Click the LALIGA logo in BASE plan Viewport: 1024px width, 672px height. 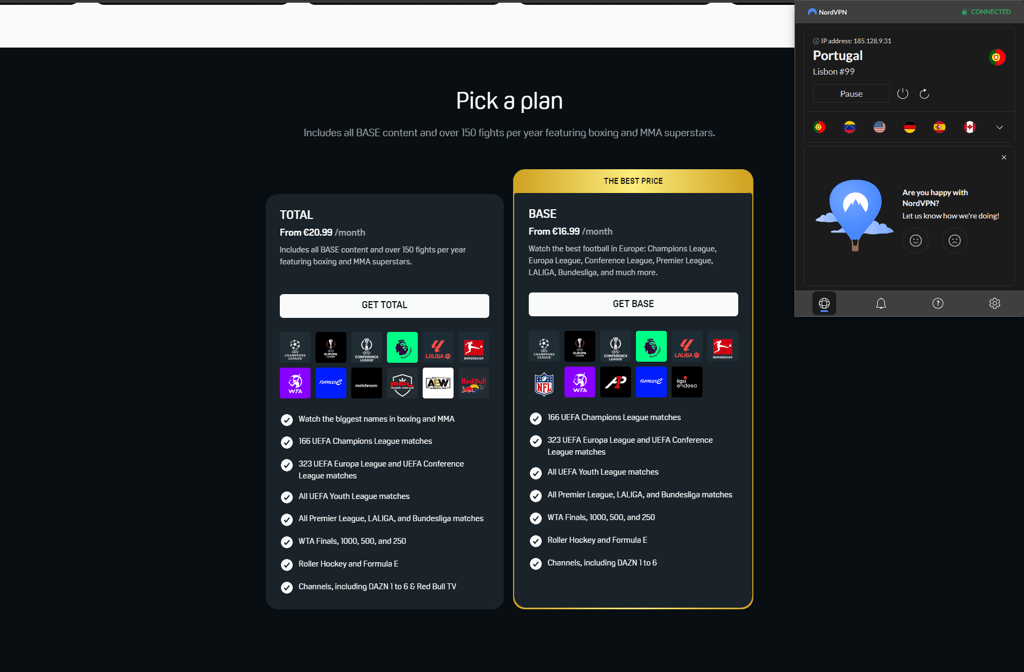point(687,346)
